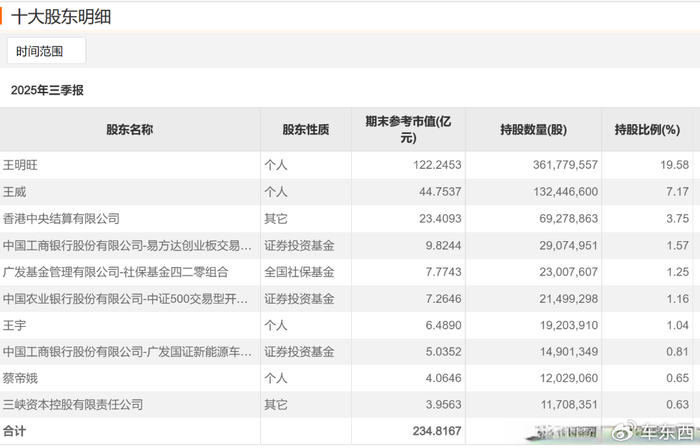Image resolution: width=700 pixels, height=448 pixels.
Task: Click 个人 type in 蔡帝娥 row
Action: [276, 378]
